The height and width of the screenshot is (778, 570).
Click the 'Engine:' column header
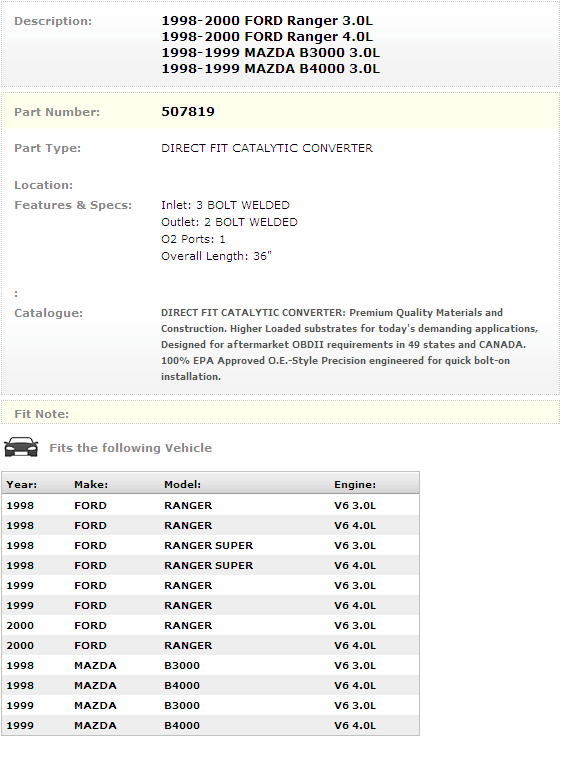tap(355, 484)
